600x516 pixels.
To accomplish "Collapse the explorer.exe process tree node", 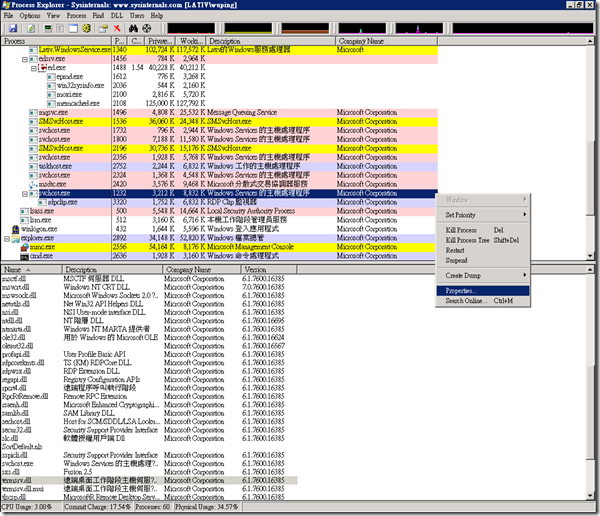I will pos(4,240).
